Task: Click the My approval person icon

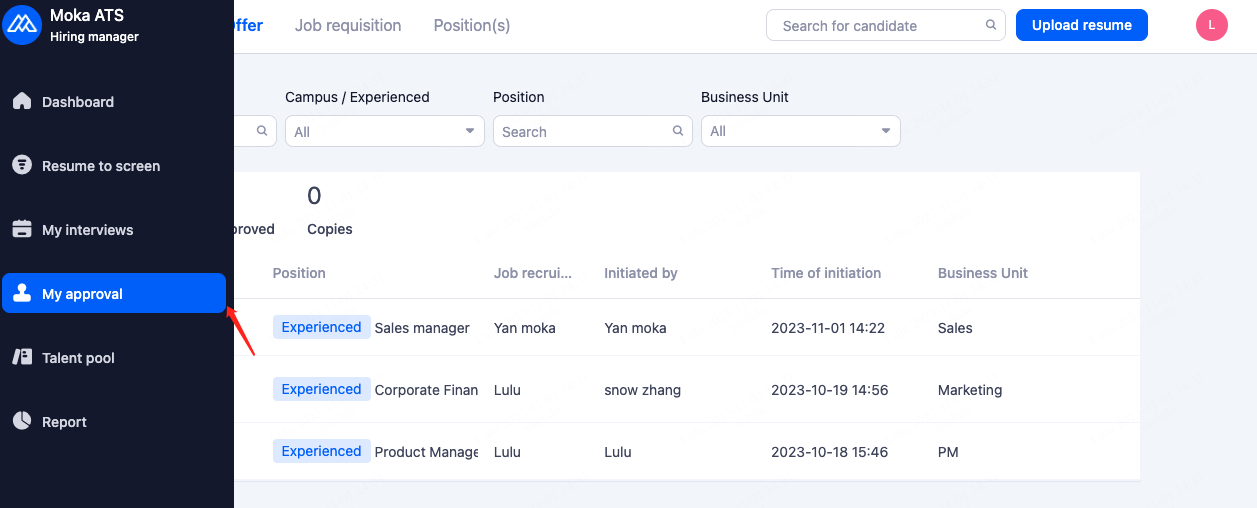Action: tap(22, 293)
